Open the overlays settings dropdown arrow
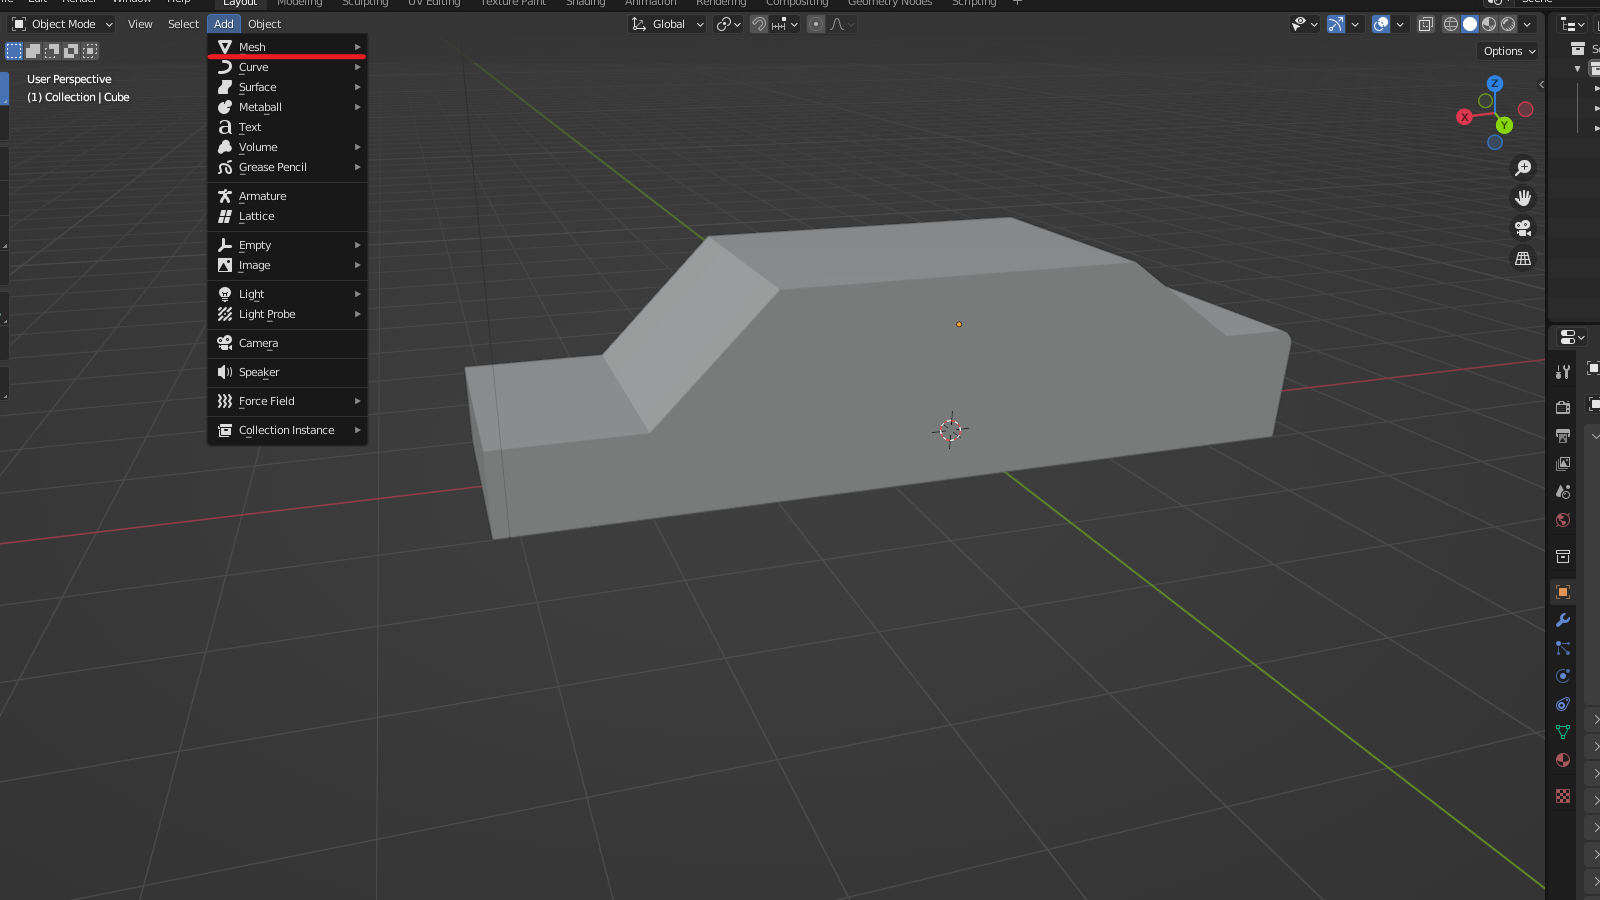 coord(1400,24)
